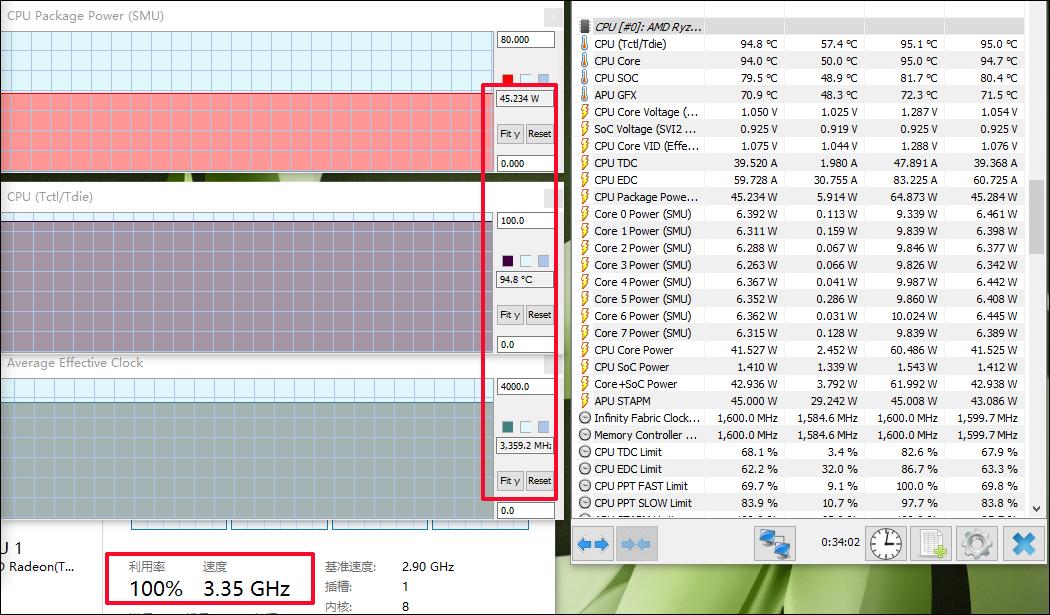Viewport: 1050px width, 615px height.
Task: Click the 3,359.2 MHz current value box
Action: [x=526, y=446]
